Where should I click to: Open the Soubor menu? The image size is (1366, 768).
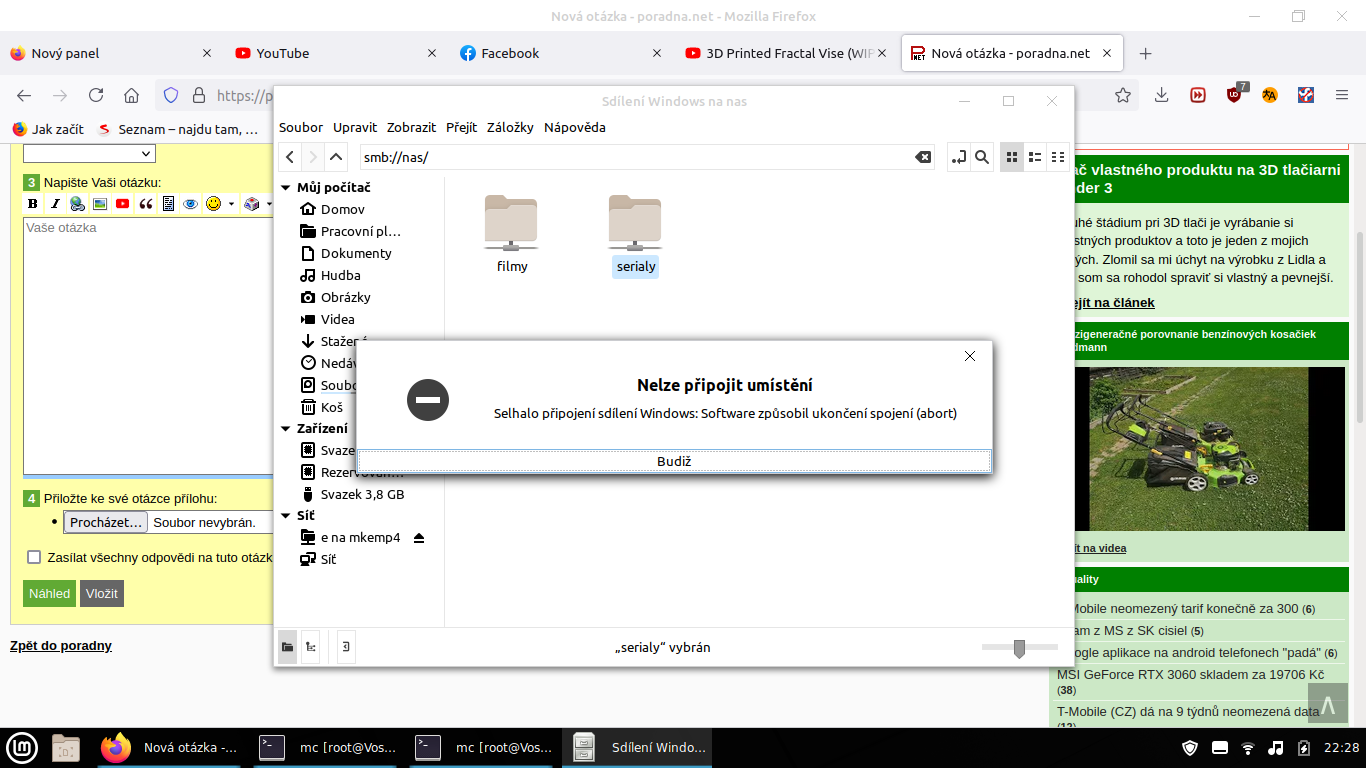pyautogui.click(x=301, y=127)
